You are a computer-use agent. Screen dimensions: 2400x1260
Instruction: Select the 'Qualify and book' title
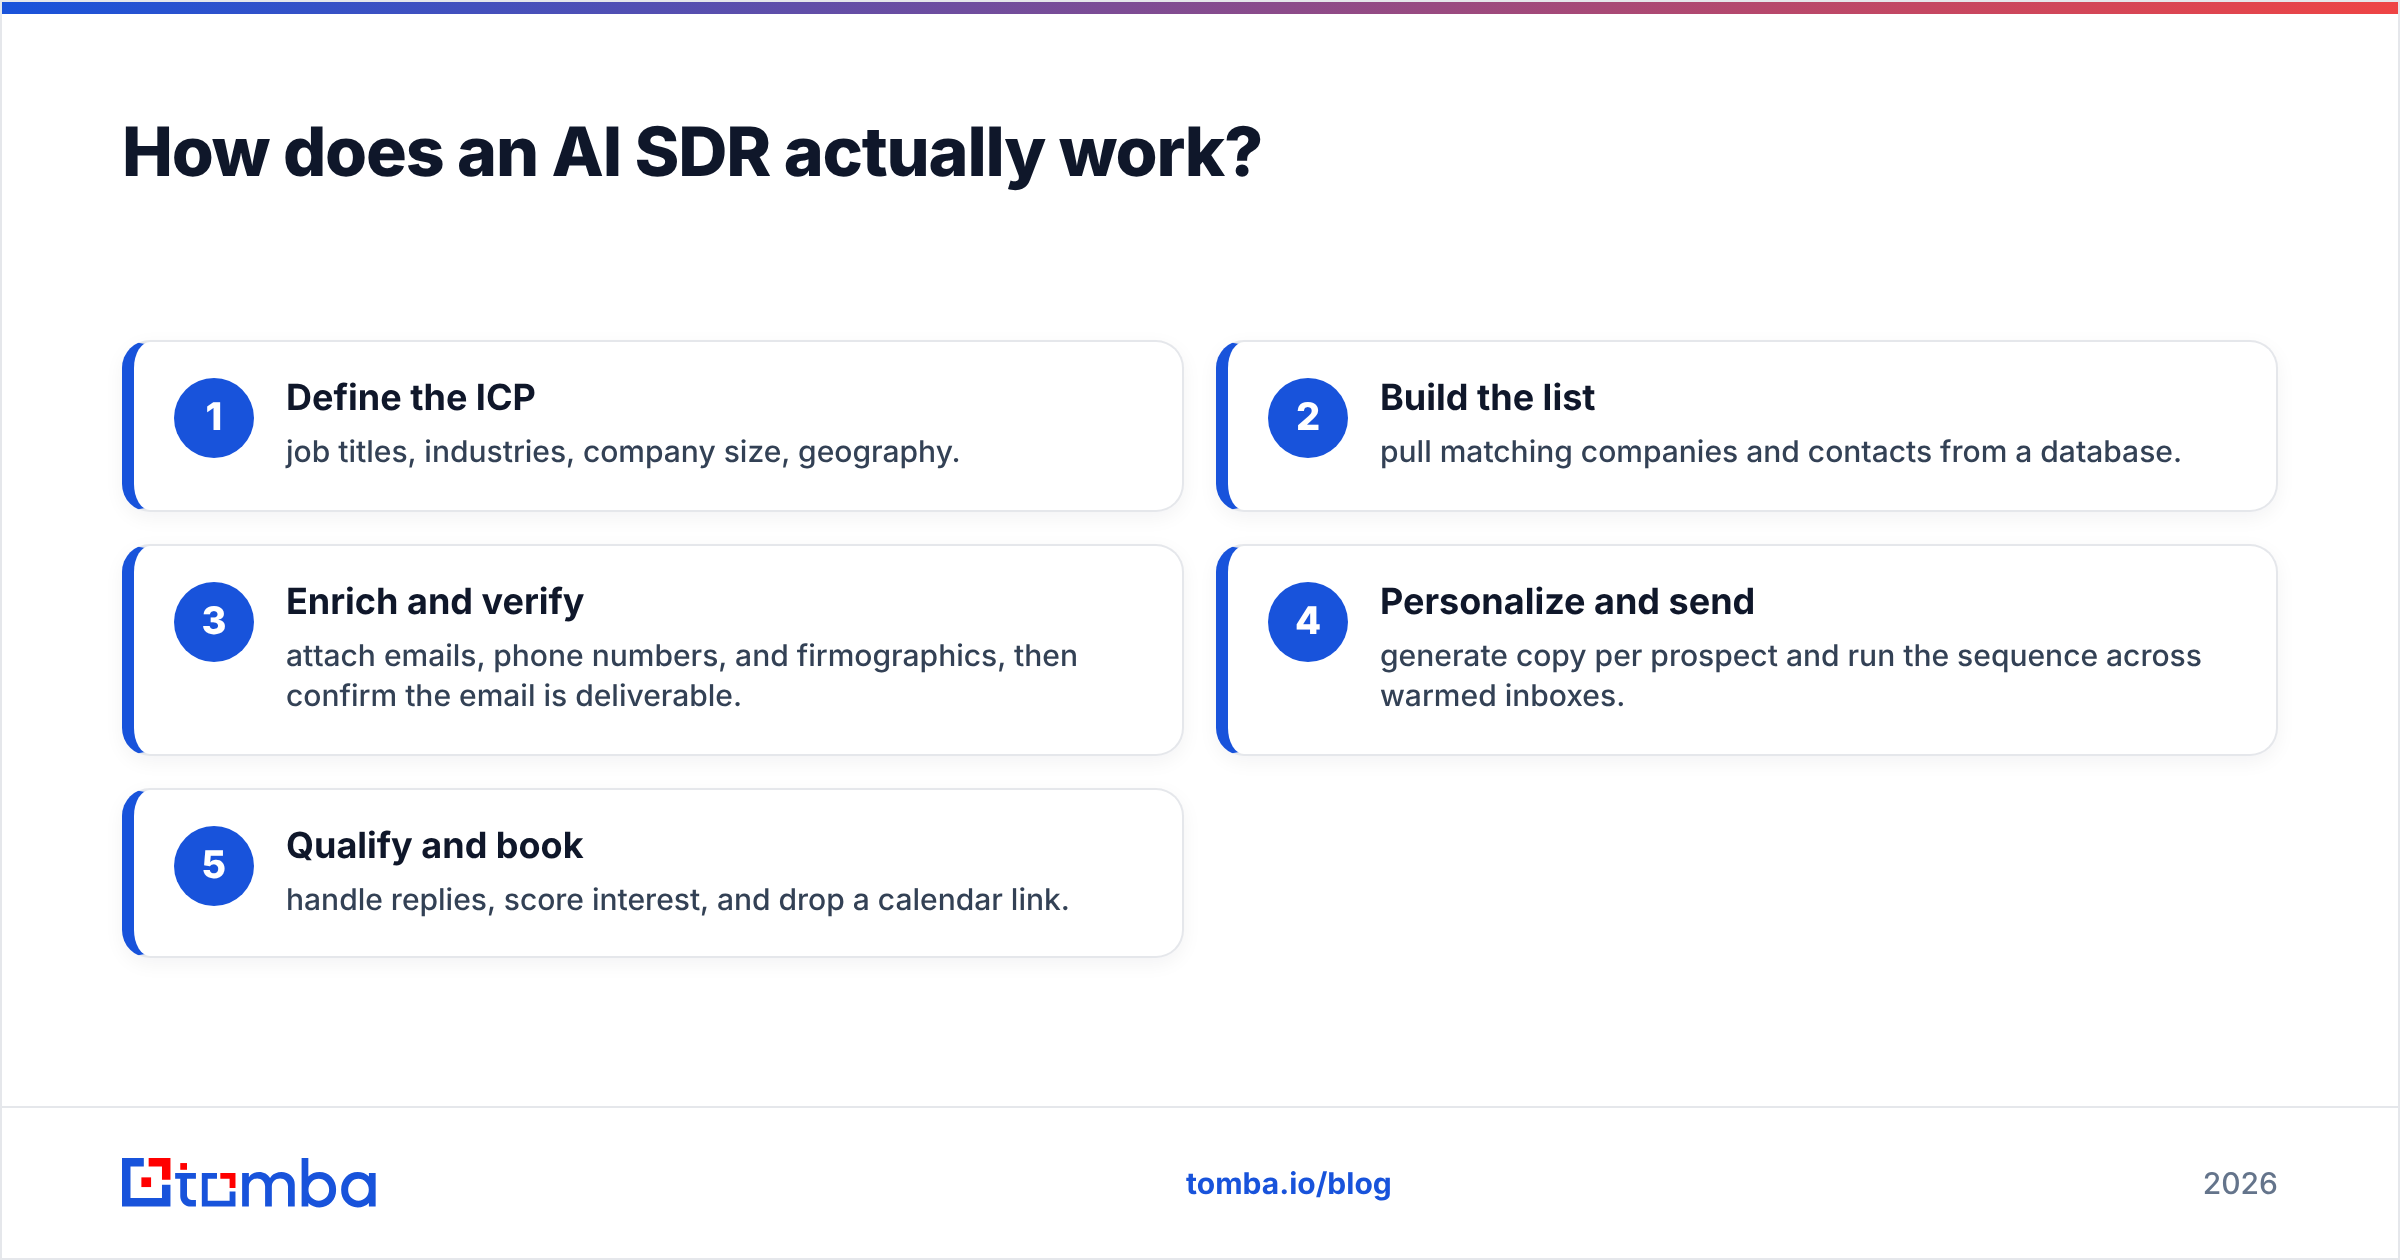coord(434,846)
